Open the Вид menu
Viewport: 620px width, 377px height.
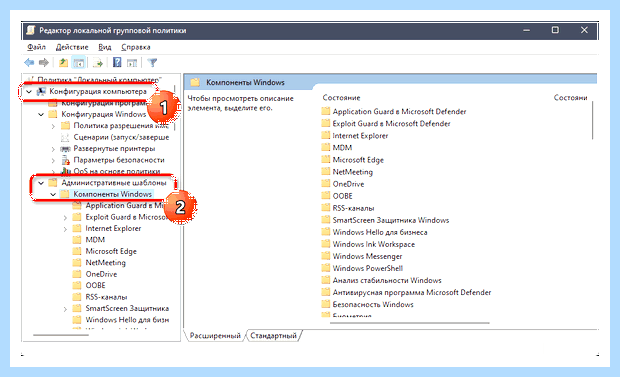(x=105, y=47)
